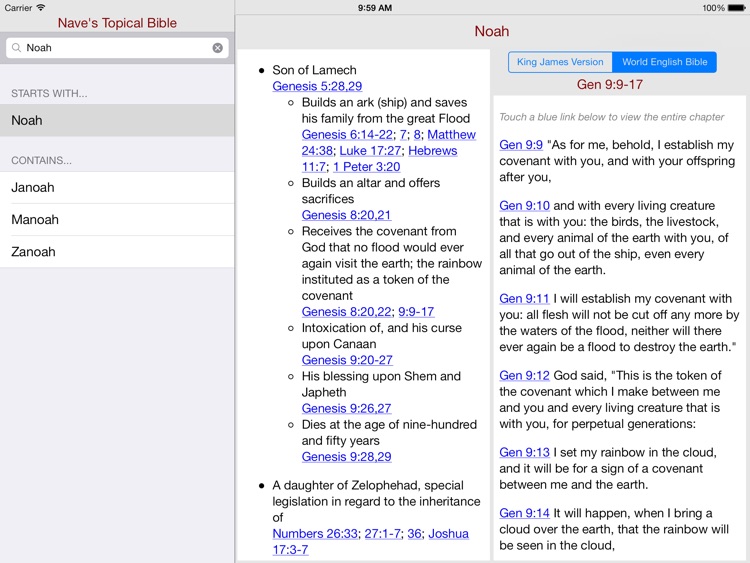View chapter via Gen 9:12 link
Screen dimensions: 750x563
(x=524, y=375)
